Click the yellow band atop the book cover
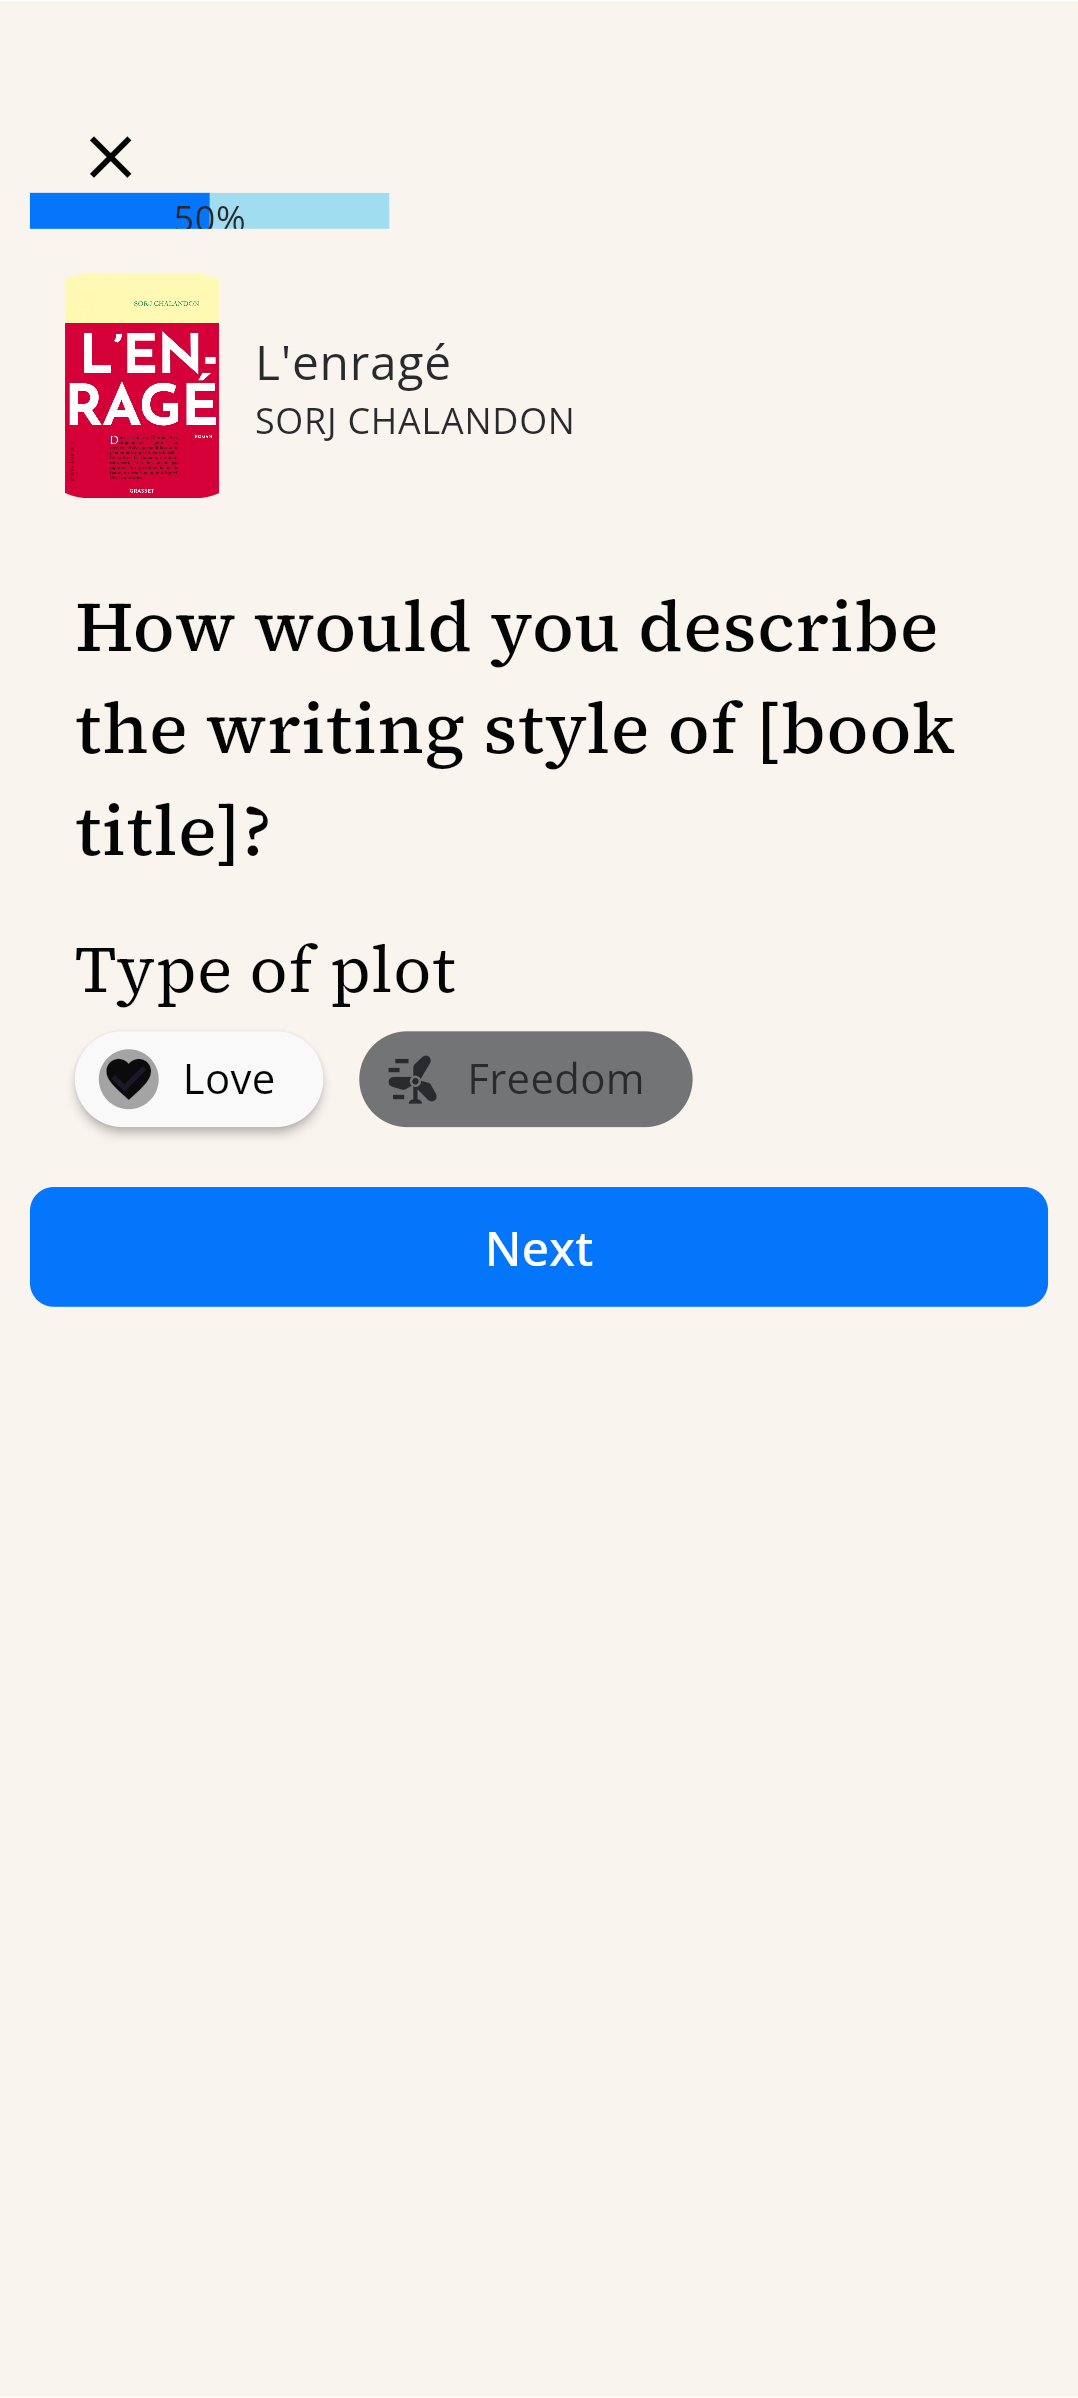The height and width of the screenshot is (2398, 1078). [142, 299]
